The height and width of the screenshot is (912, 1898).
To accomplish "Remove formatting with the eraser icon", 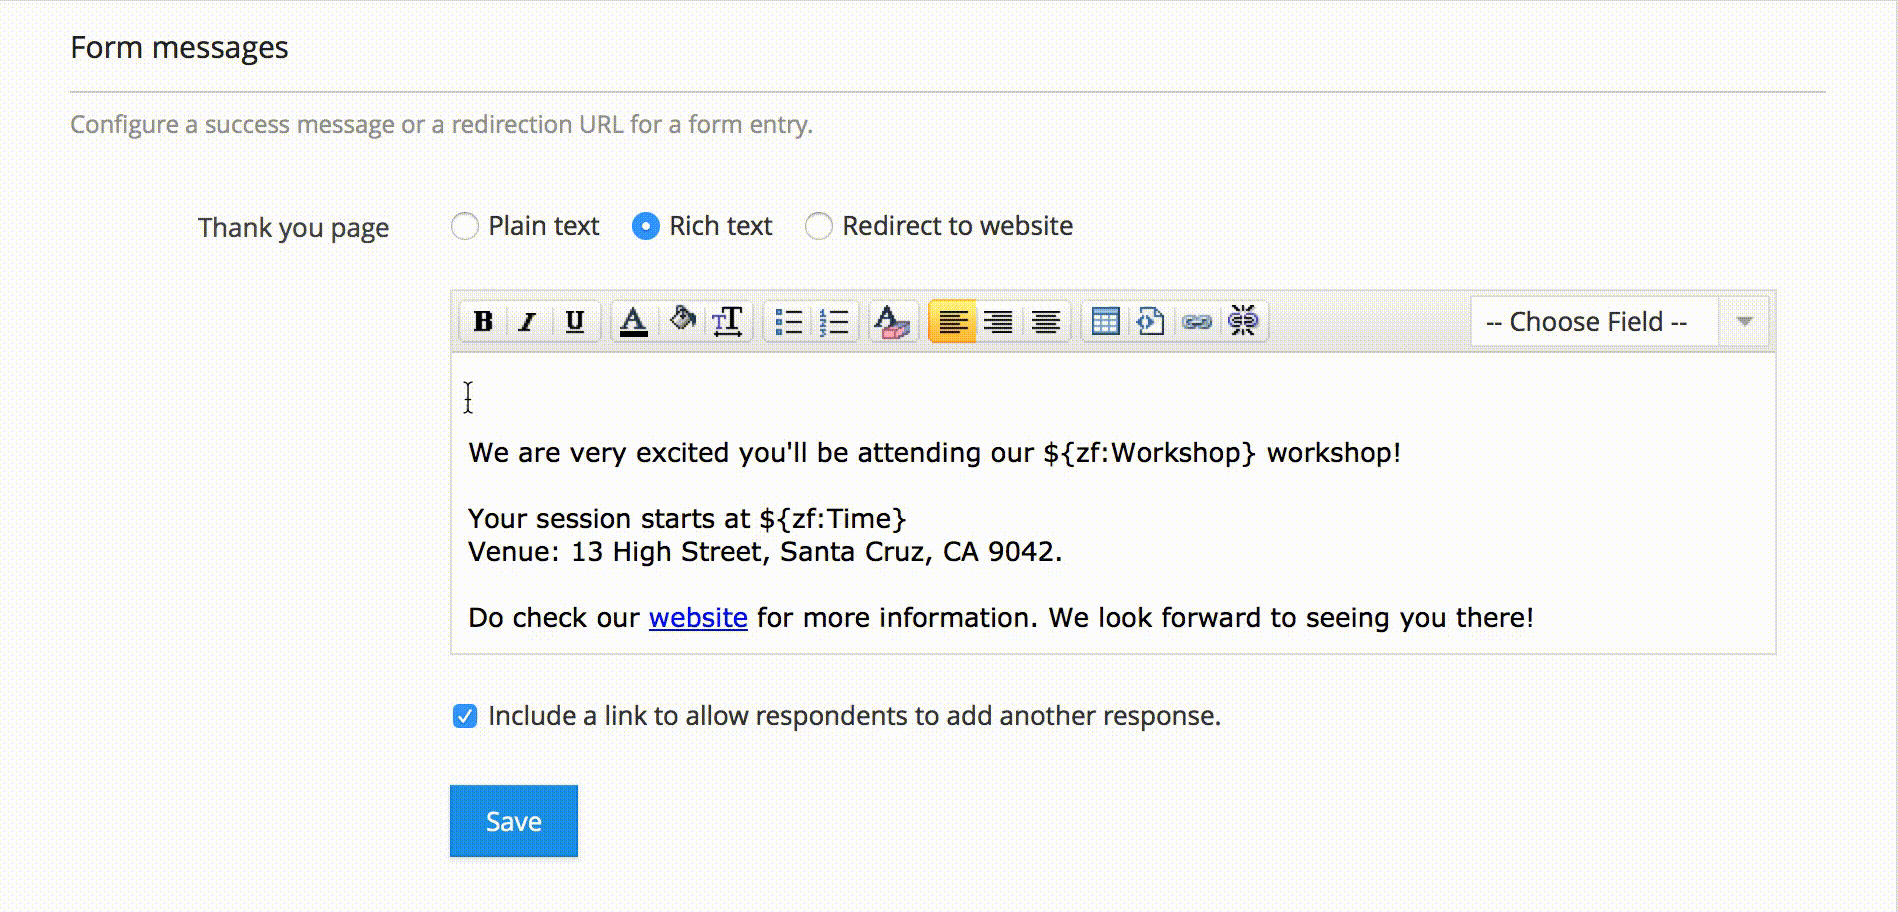I will coord(891,322).
